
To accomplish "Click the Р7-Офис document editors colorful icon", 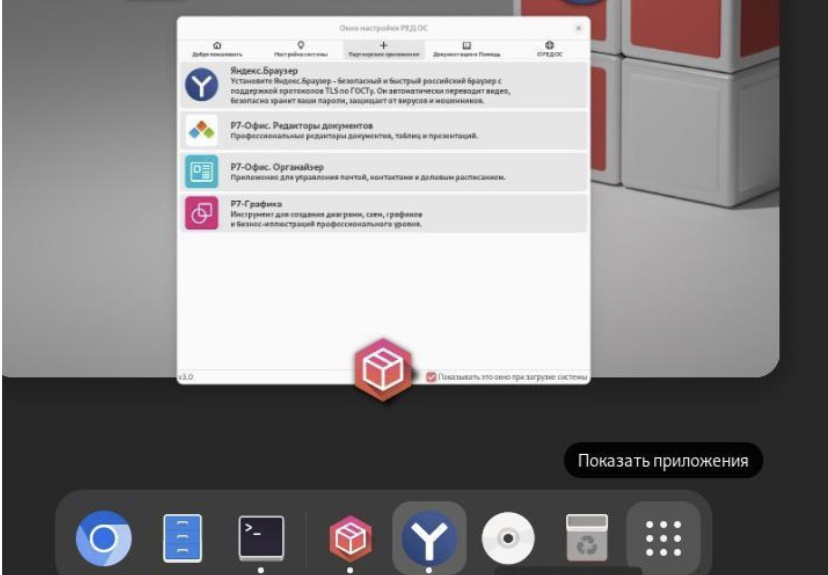I will coord(201,130).
